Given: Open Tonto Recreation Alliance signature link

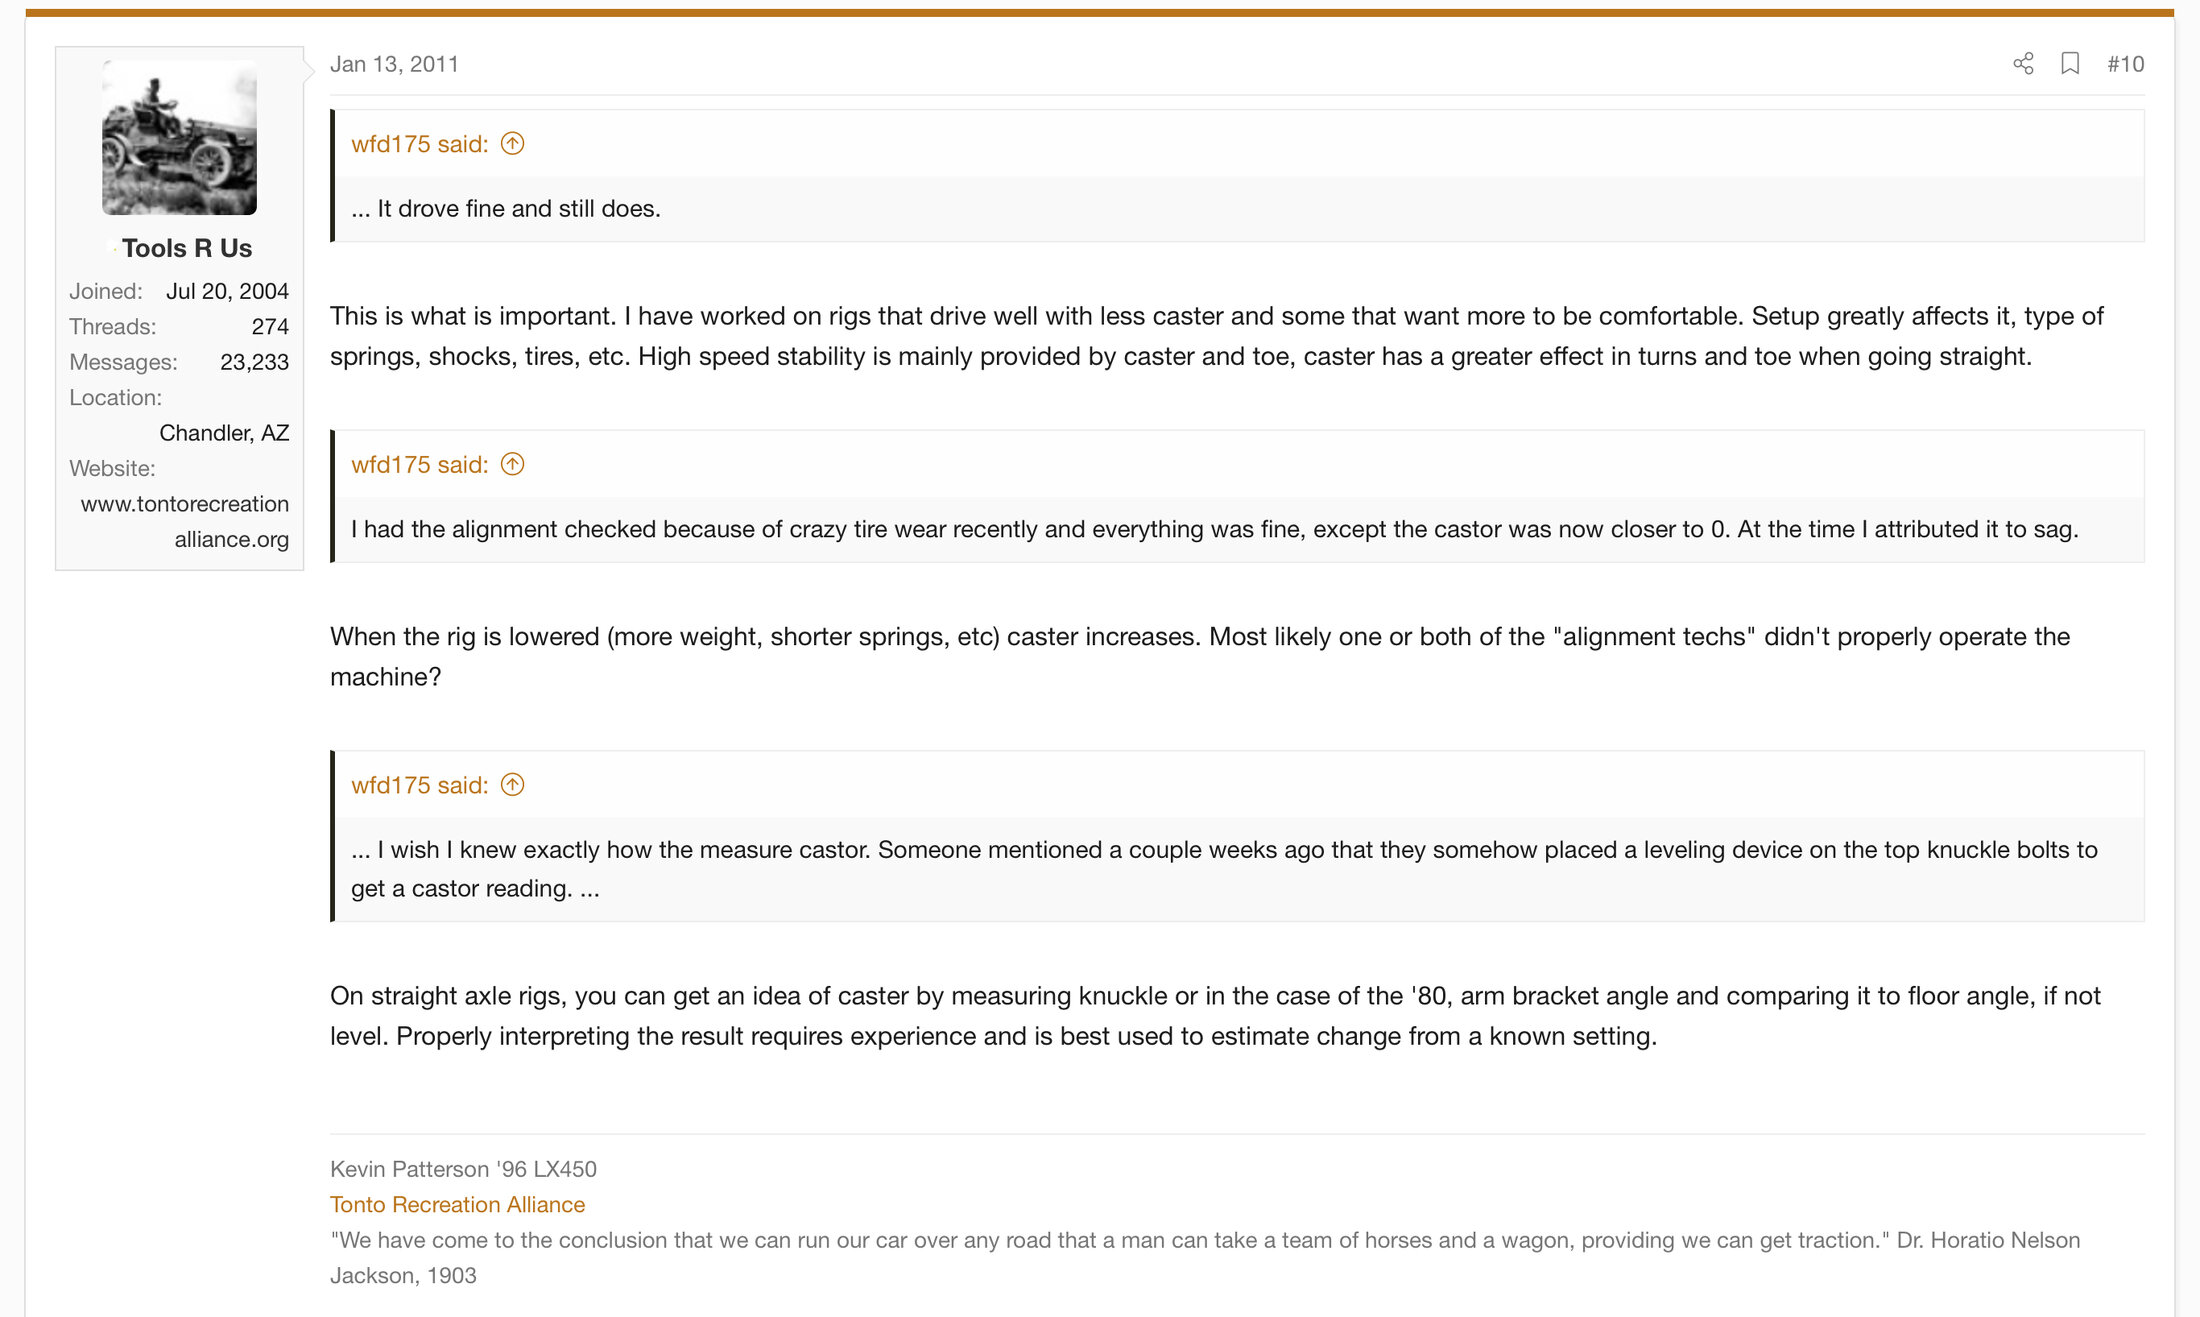Looking at the screenshot, I should click(457, 1204).
